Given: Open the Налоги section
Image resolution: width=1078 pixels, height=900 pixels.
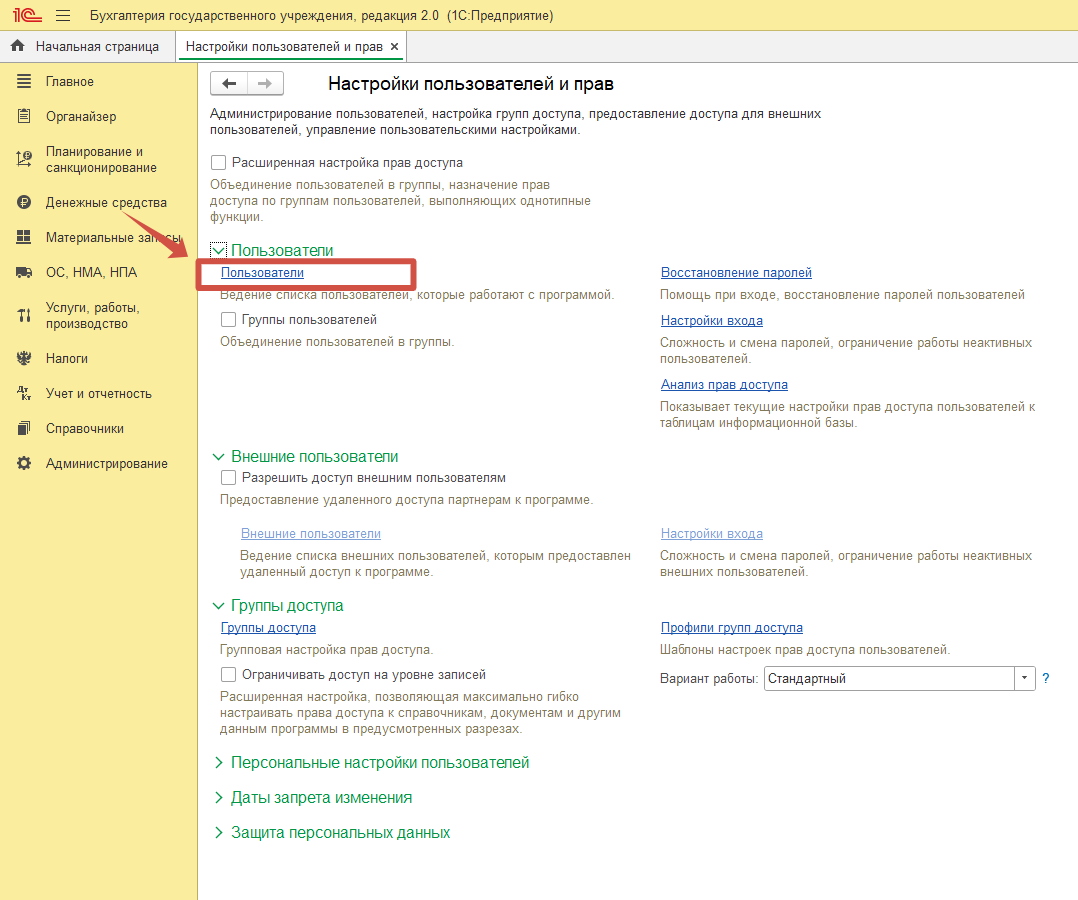Looking at the screenshot, I should pyautogui.click(x=67, y=358).
